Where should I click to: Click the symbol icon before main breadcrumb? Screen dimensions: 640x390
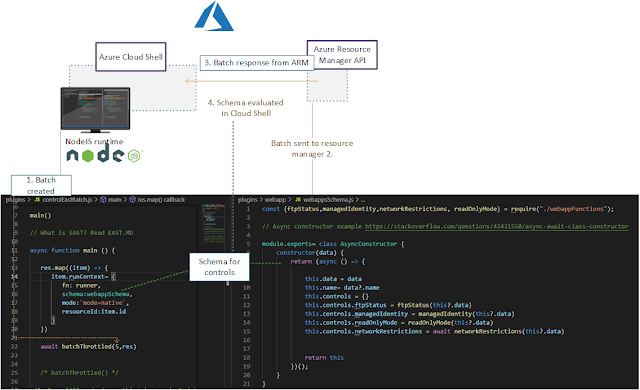click(103, 199)
